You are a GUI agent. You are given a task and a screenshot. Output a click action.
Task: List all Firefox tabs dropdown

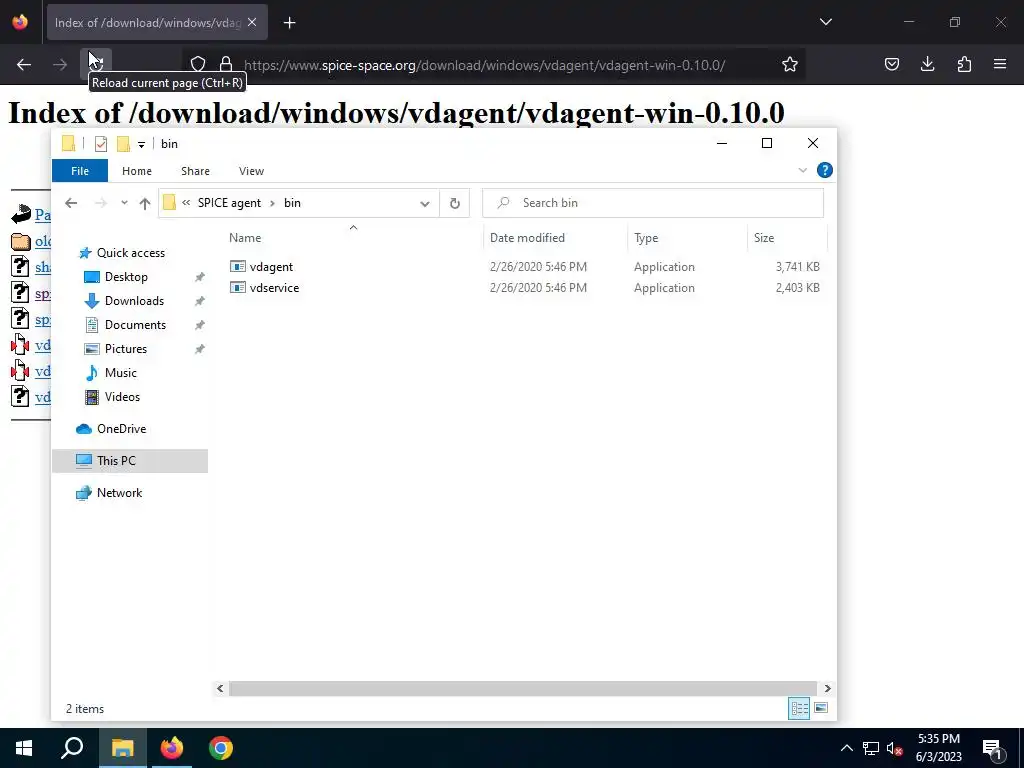(825, 22)
